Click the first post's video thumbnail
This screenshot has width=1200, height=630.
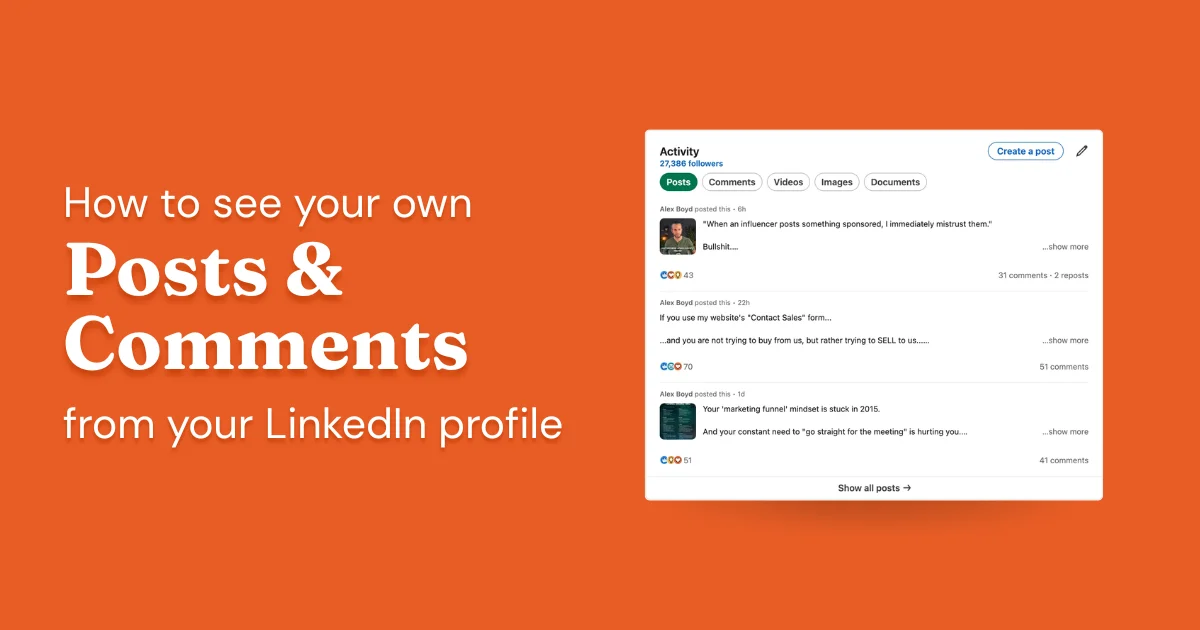(x=677, y=236)
